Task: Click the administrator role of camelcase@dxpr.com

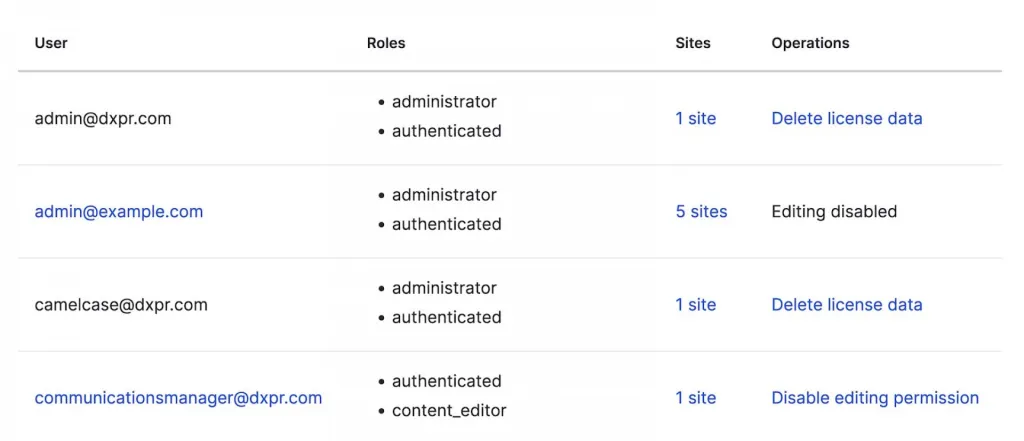Action: (x=444, y=288)
